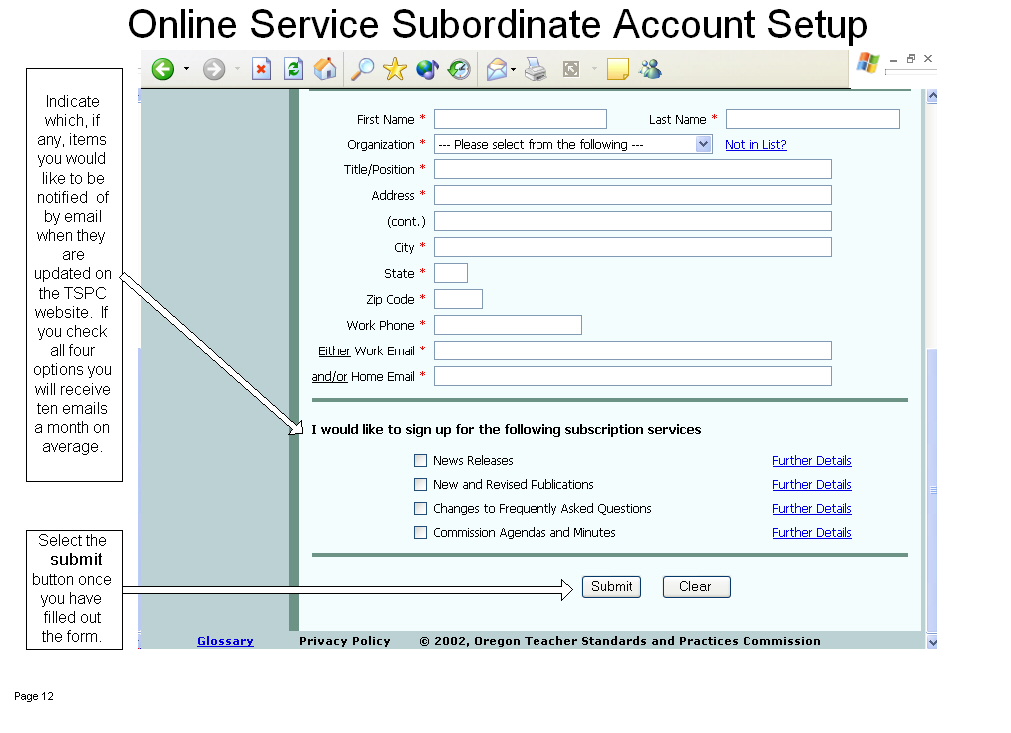The height and width of the screenshot is (733, 1011).
Task: Enable New and Revised Publications subscription
Action: click(420, 485)
